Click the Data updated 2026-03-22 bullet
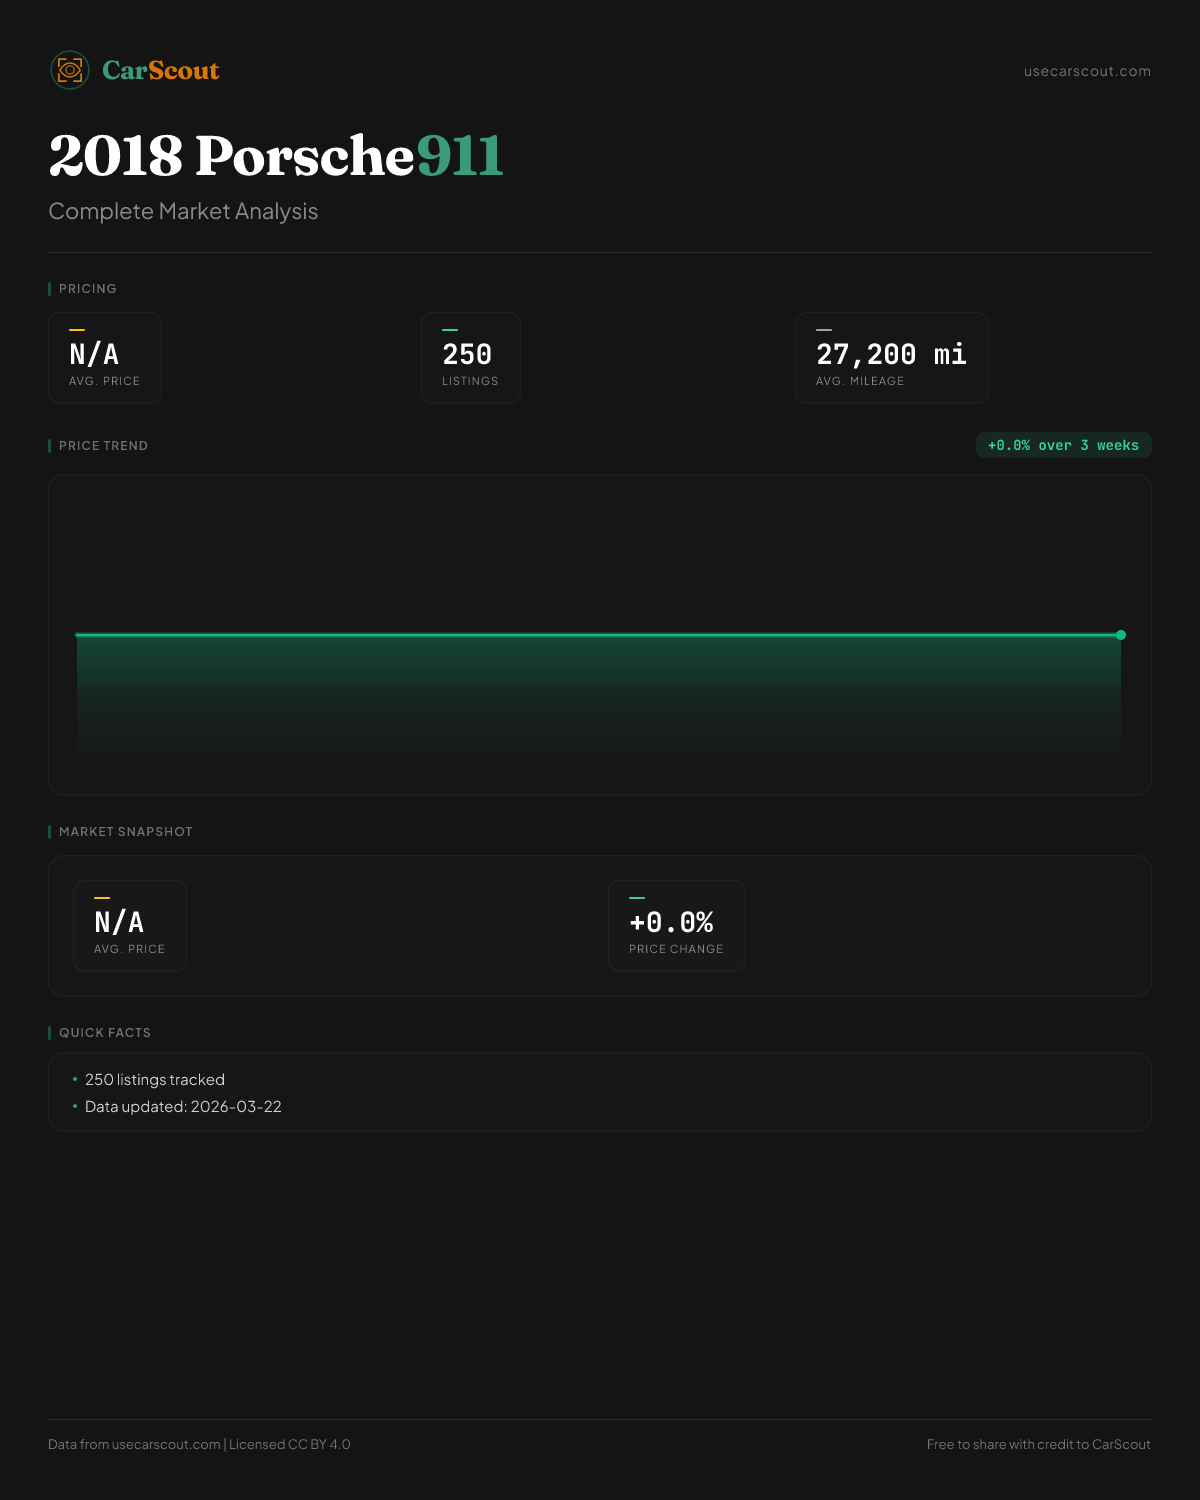 [183, 1107]
